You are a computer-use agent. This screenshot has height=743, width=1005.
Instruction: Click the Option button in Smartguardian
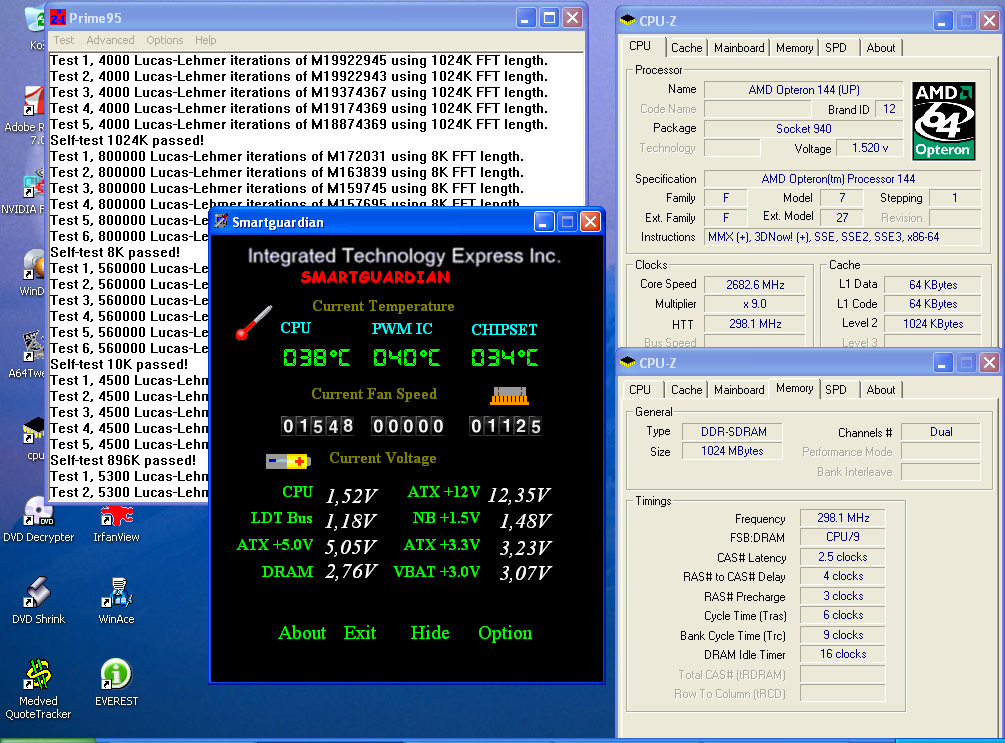click(x=505, y=633)
